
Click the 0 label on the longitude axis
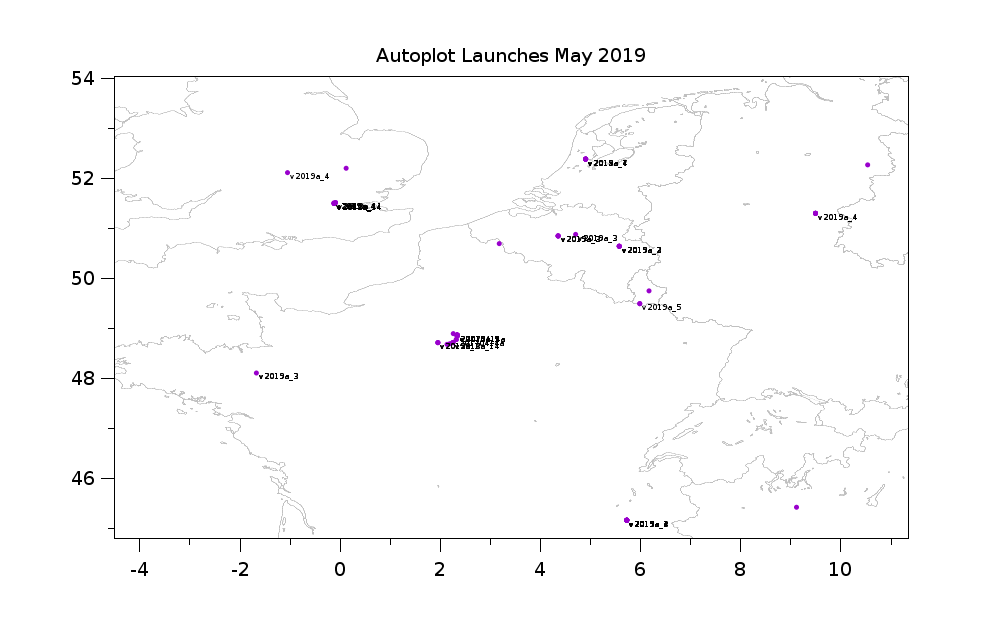tap(340, 569)
